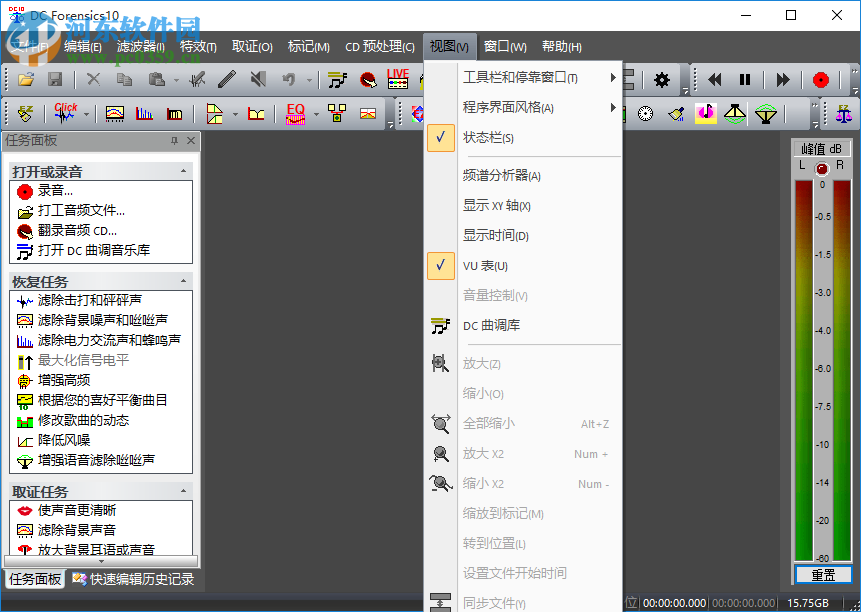Click the save floppy disk toolbar icon
Viewport: 861px width, 612px height.
55,80
